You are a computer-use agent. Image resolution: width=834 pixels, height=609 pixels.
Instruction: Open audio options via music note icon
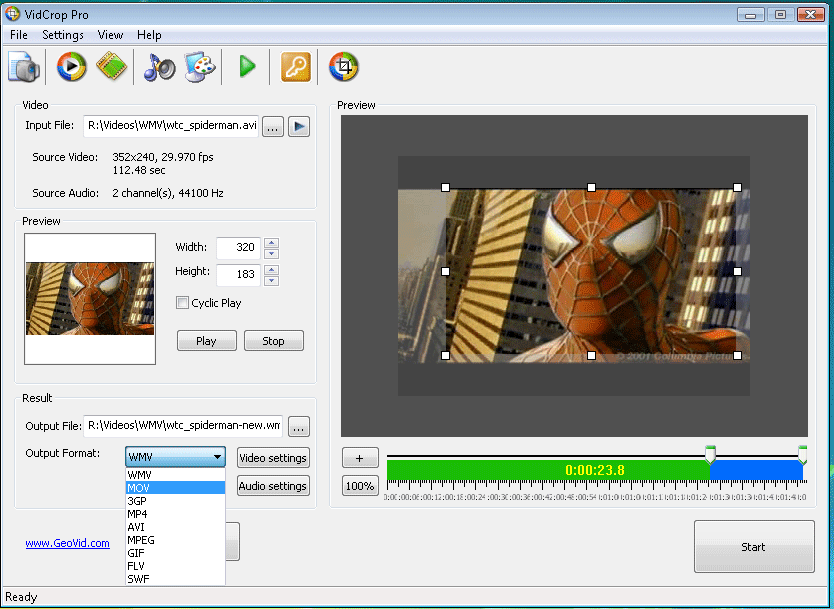[x=159, y=67]
